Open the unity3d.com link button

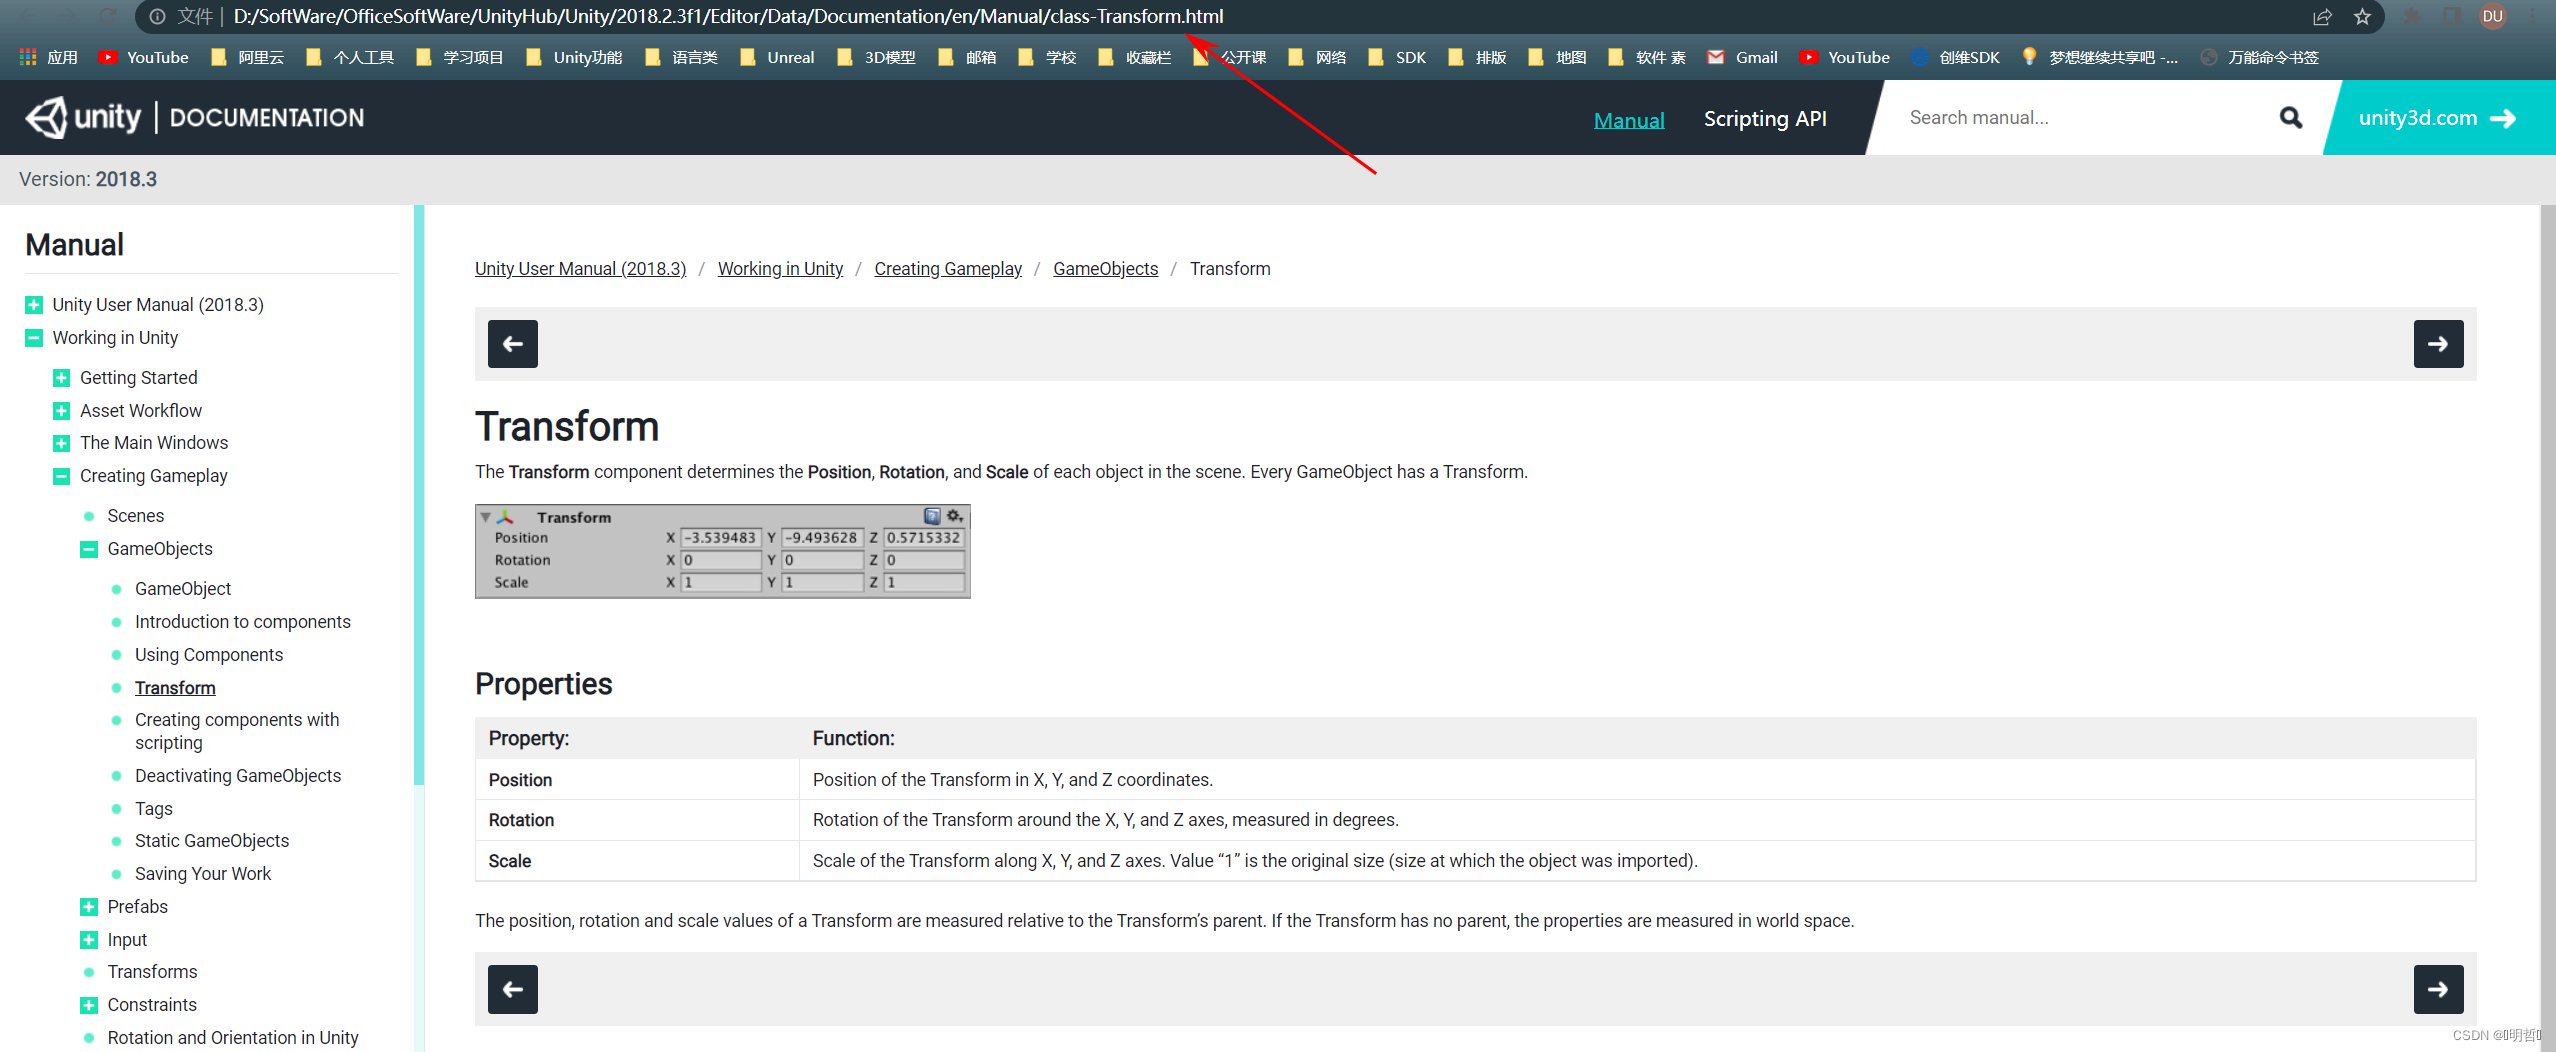pos(2438,118)
